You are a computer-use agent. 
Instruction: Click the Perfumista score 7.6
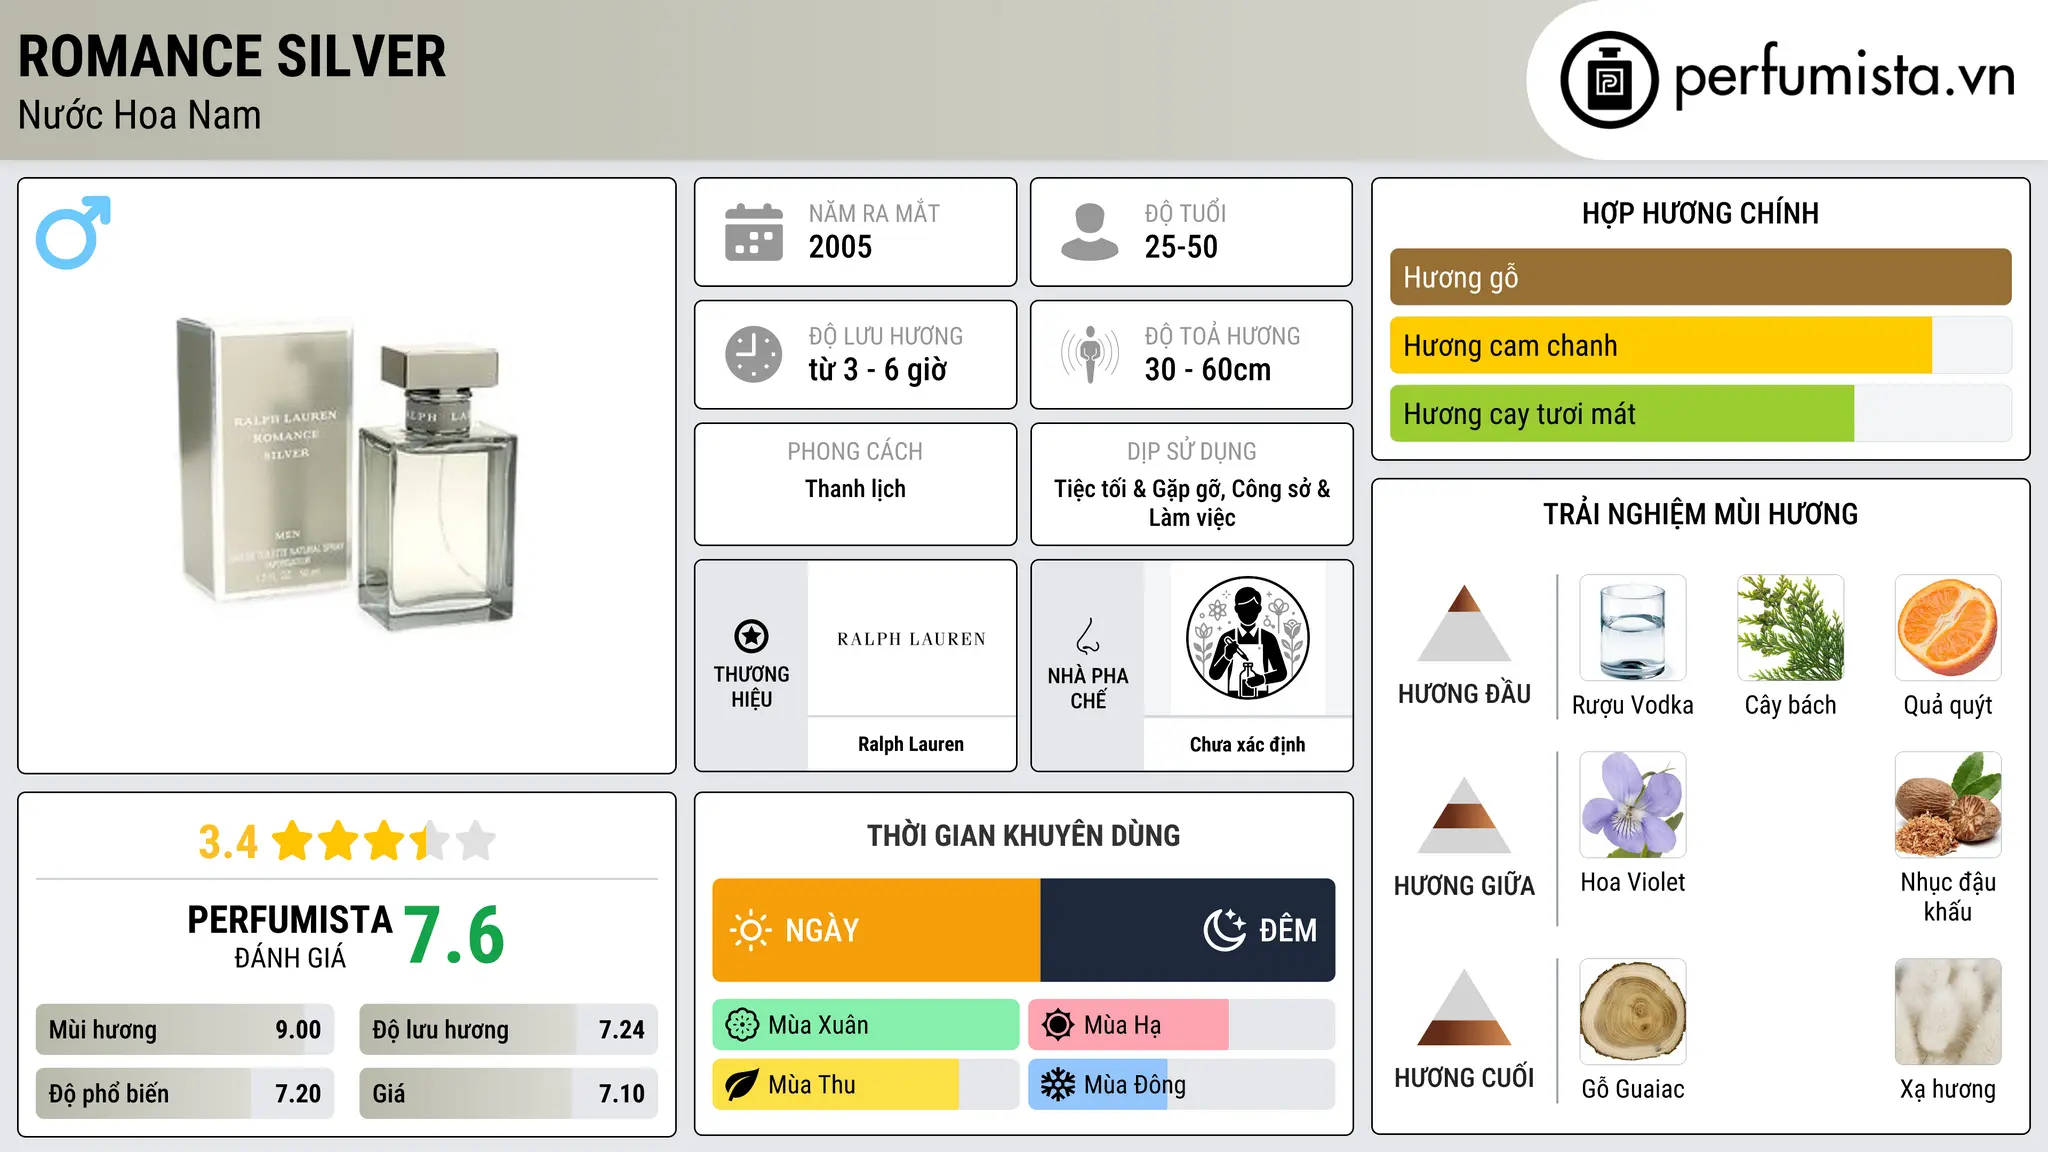pos(454,935)
